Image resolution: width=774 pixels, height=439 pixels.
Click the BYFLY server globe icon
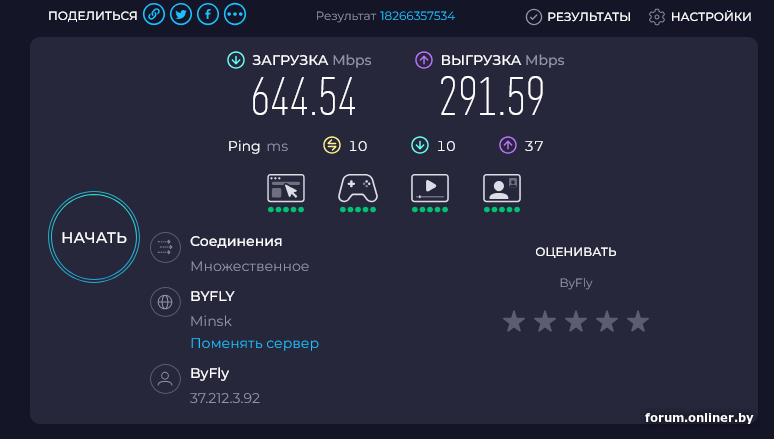tap(164, 302)
